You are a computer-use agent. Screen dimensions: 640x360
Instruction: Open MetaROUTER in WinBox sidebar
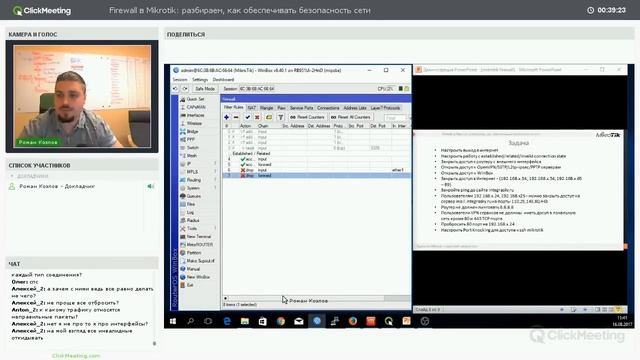[x=197, y=244]
